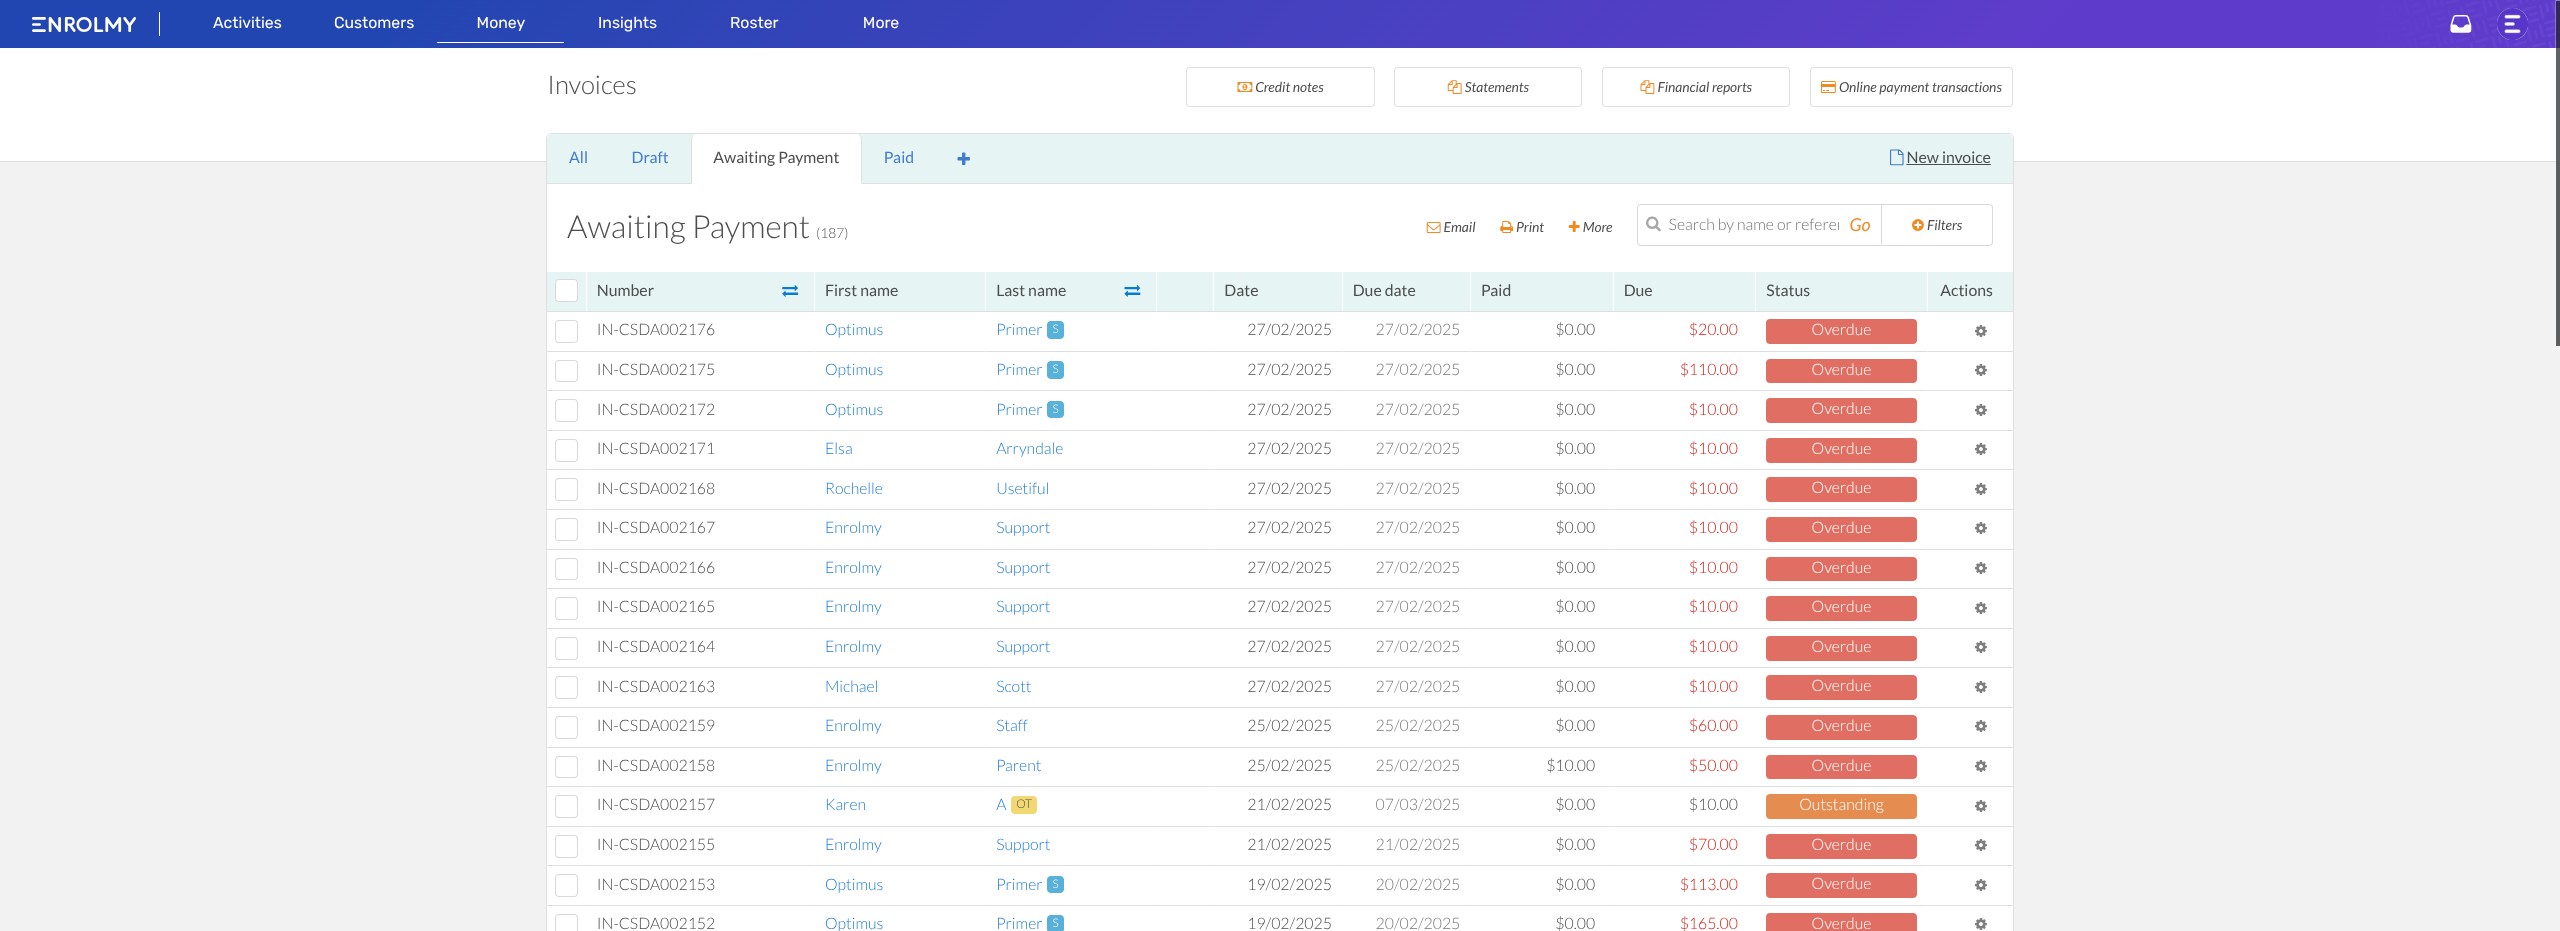Open customer Elsa from first name column

point(838,449)
